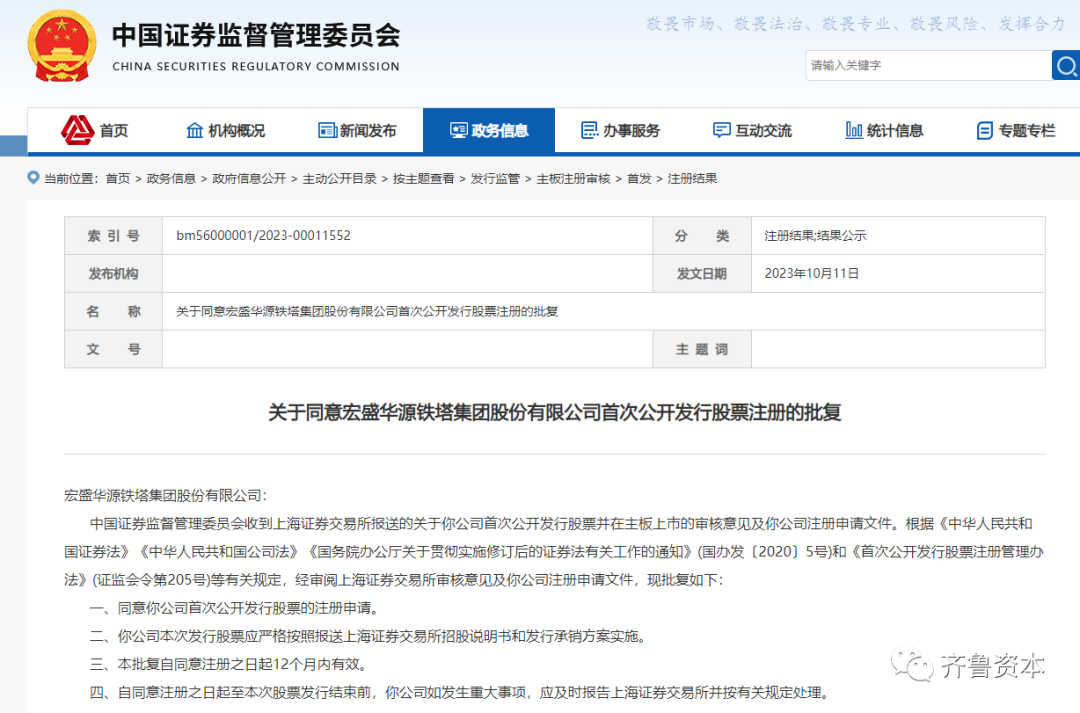The height and width of the screenshot is (713, 1080).
Task: Open 按主题查看 breadcrumb link
Action: (x=424, y=178)
